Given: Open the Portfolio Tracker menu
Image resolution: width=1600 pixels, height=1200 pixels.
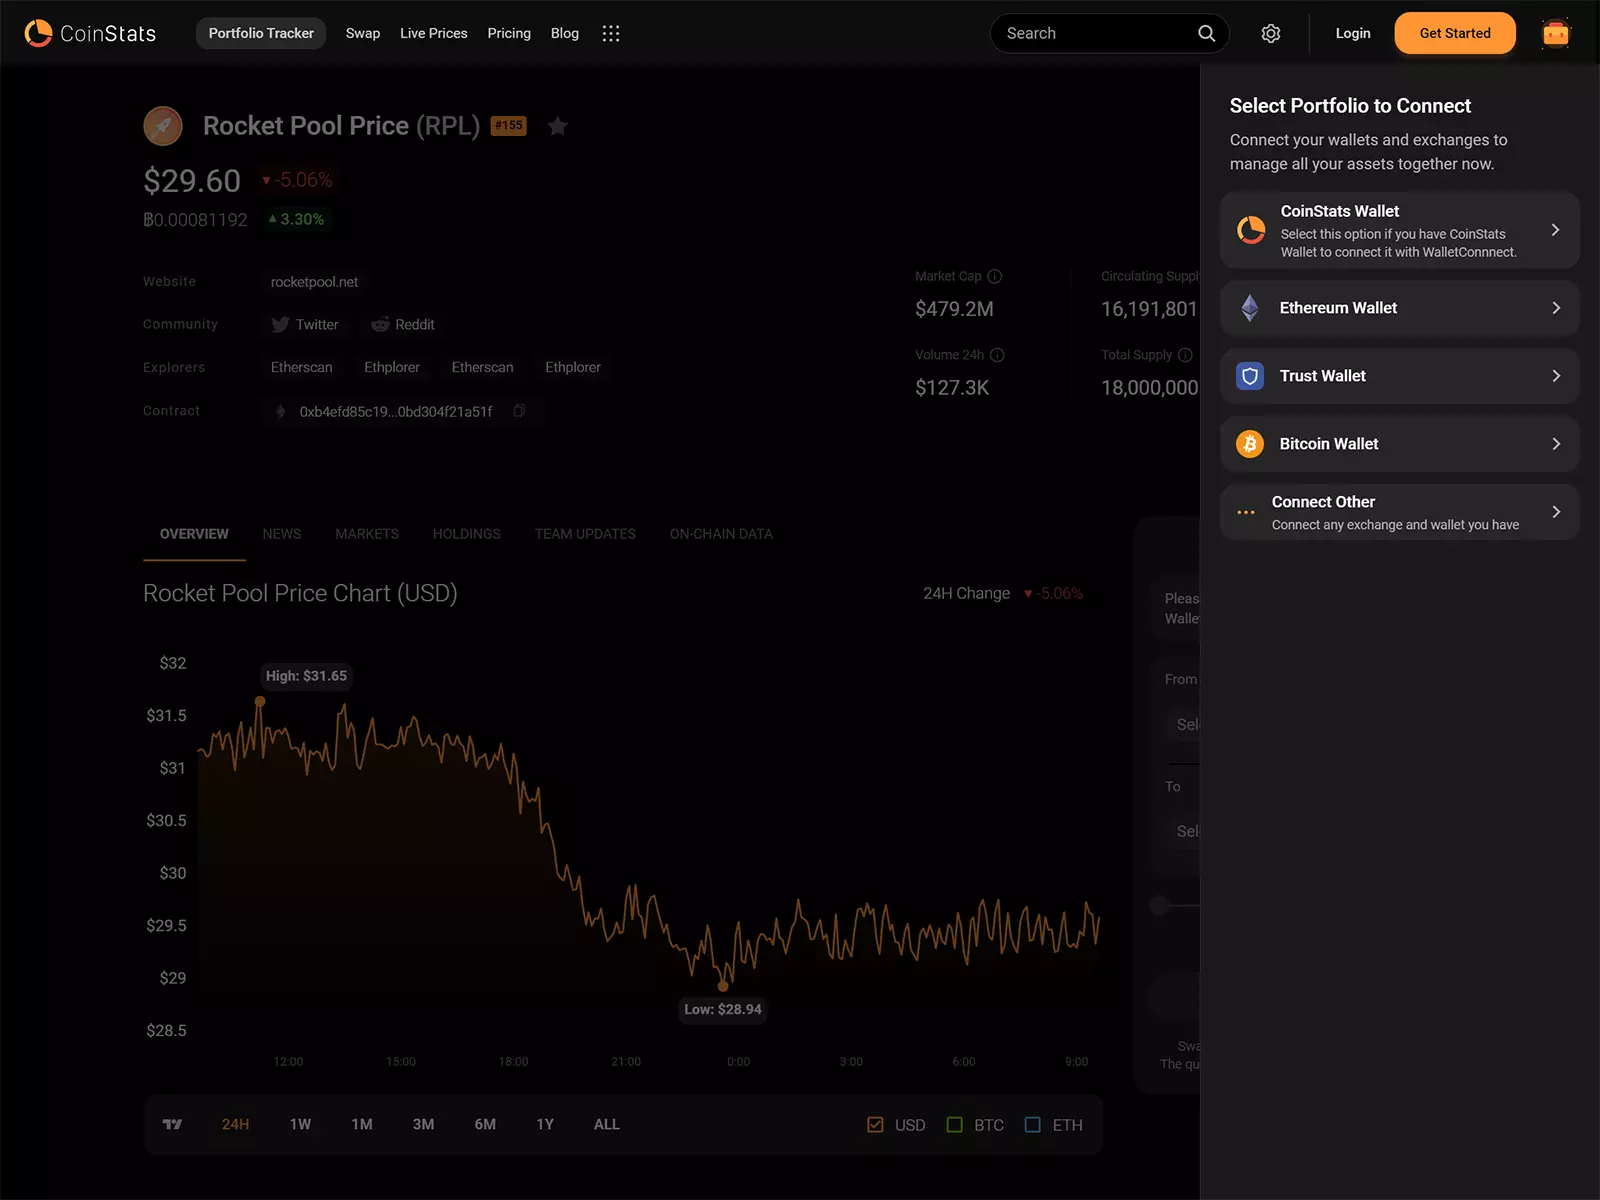Looking at the screenshot, I should pos(261,33).
